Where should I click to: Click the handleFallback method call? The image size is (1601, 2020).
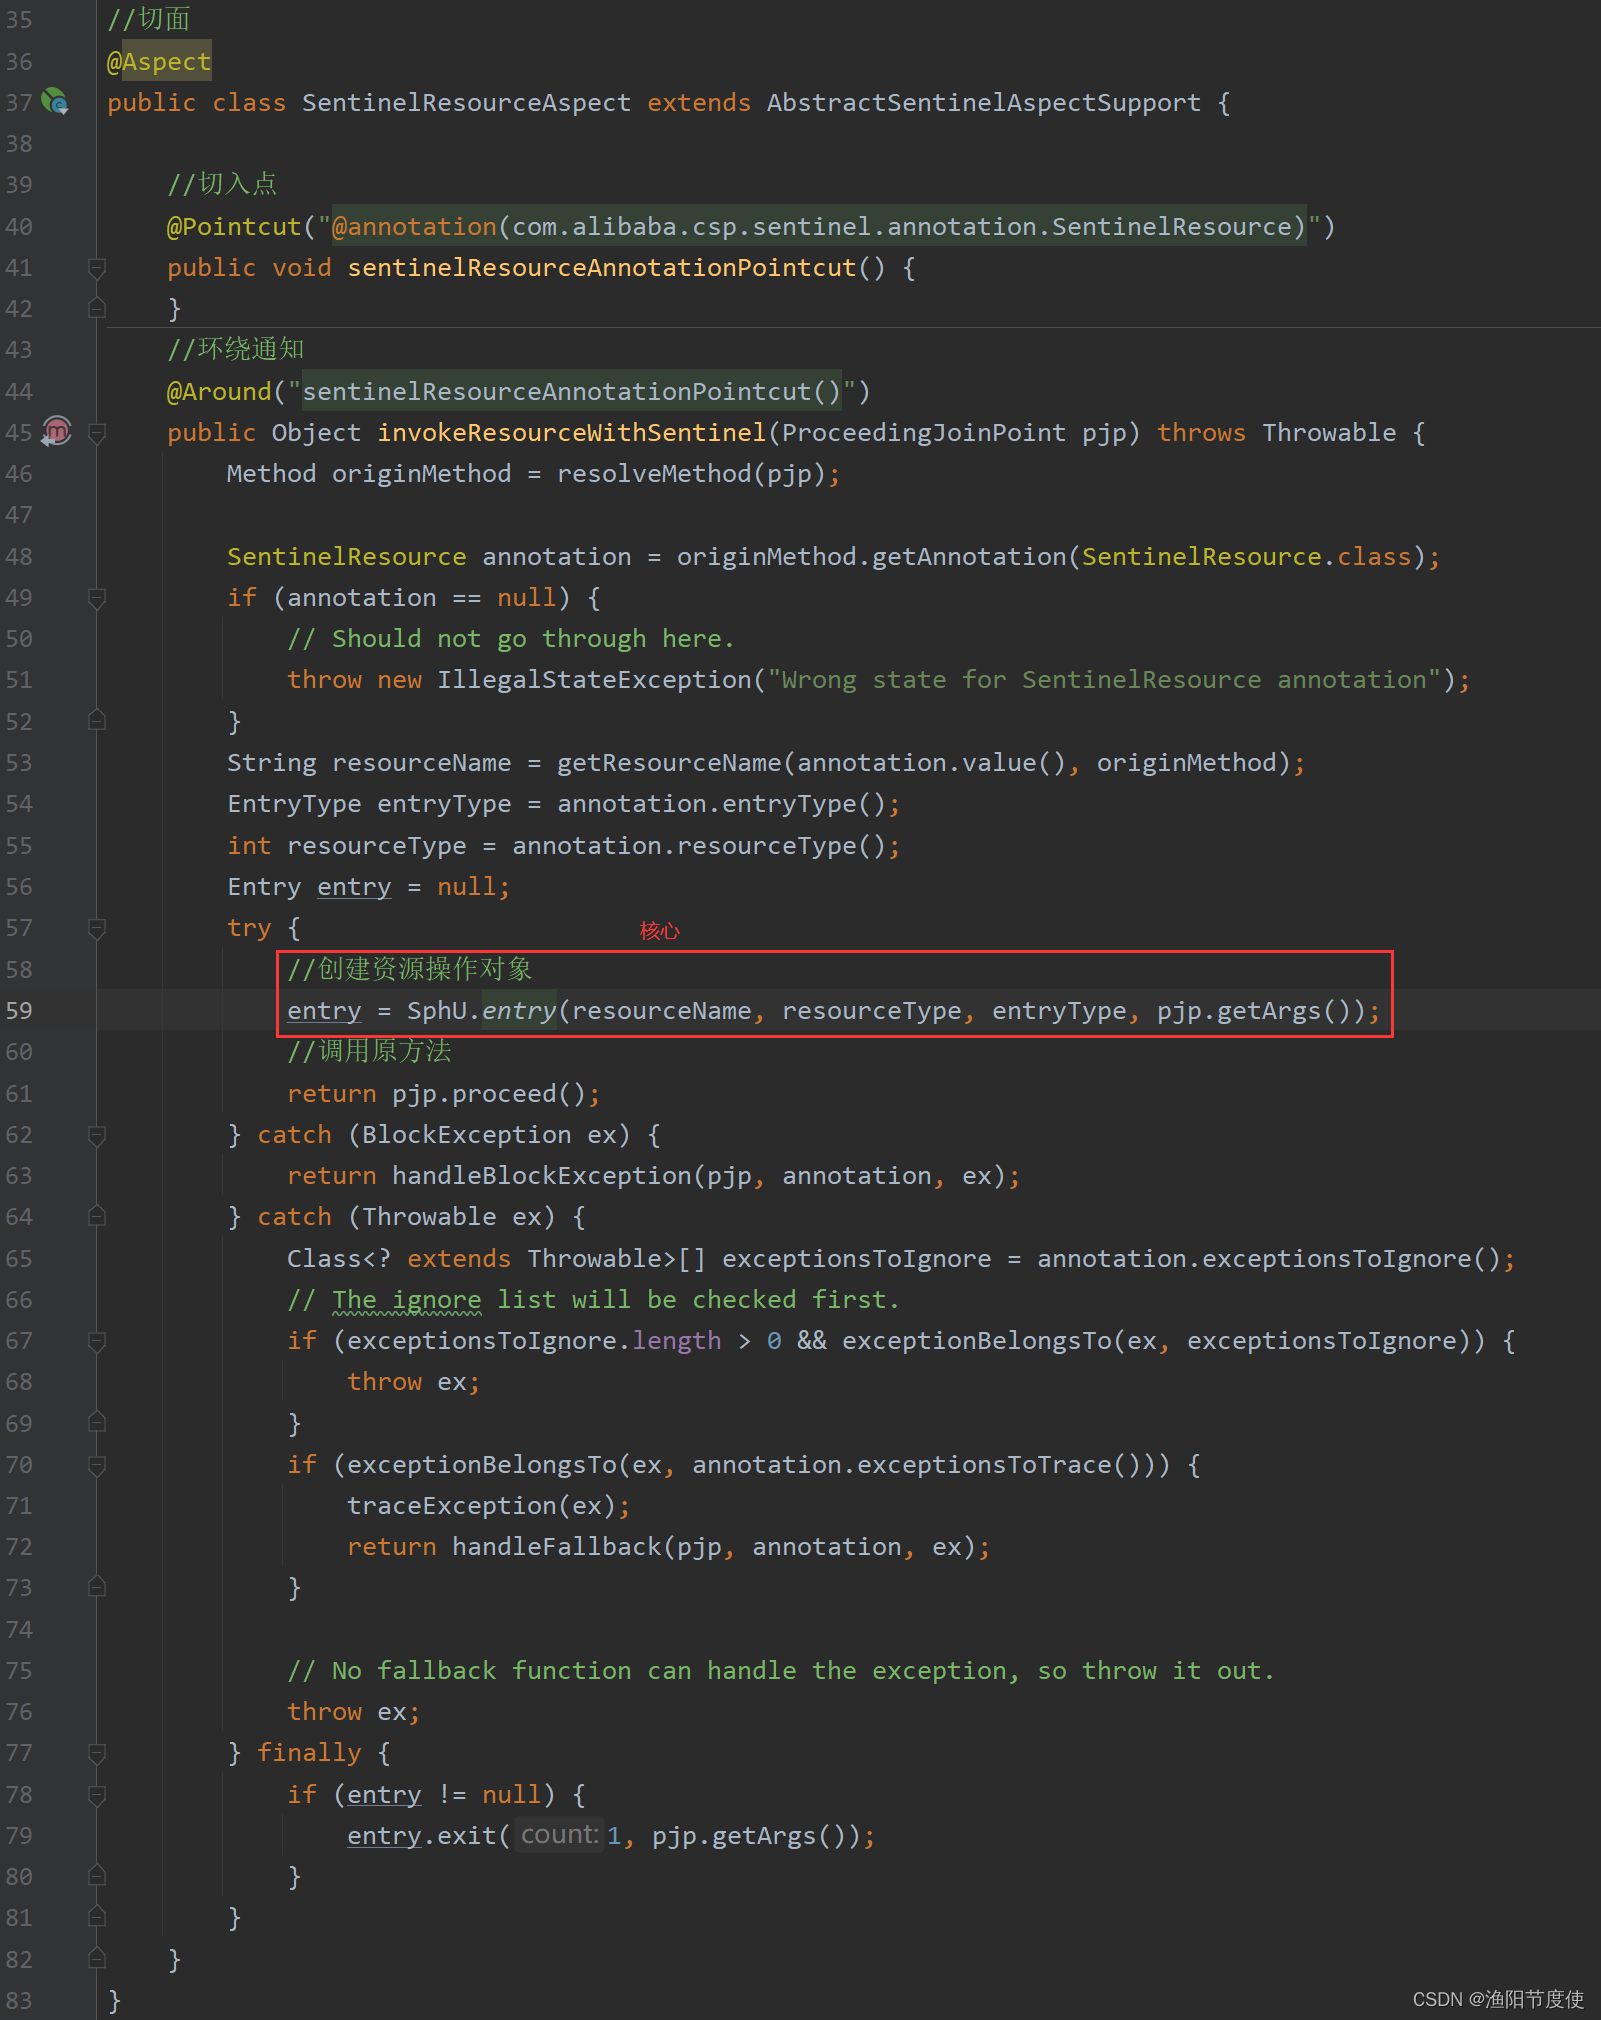point(556,1547)
